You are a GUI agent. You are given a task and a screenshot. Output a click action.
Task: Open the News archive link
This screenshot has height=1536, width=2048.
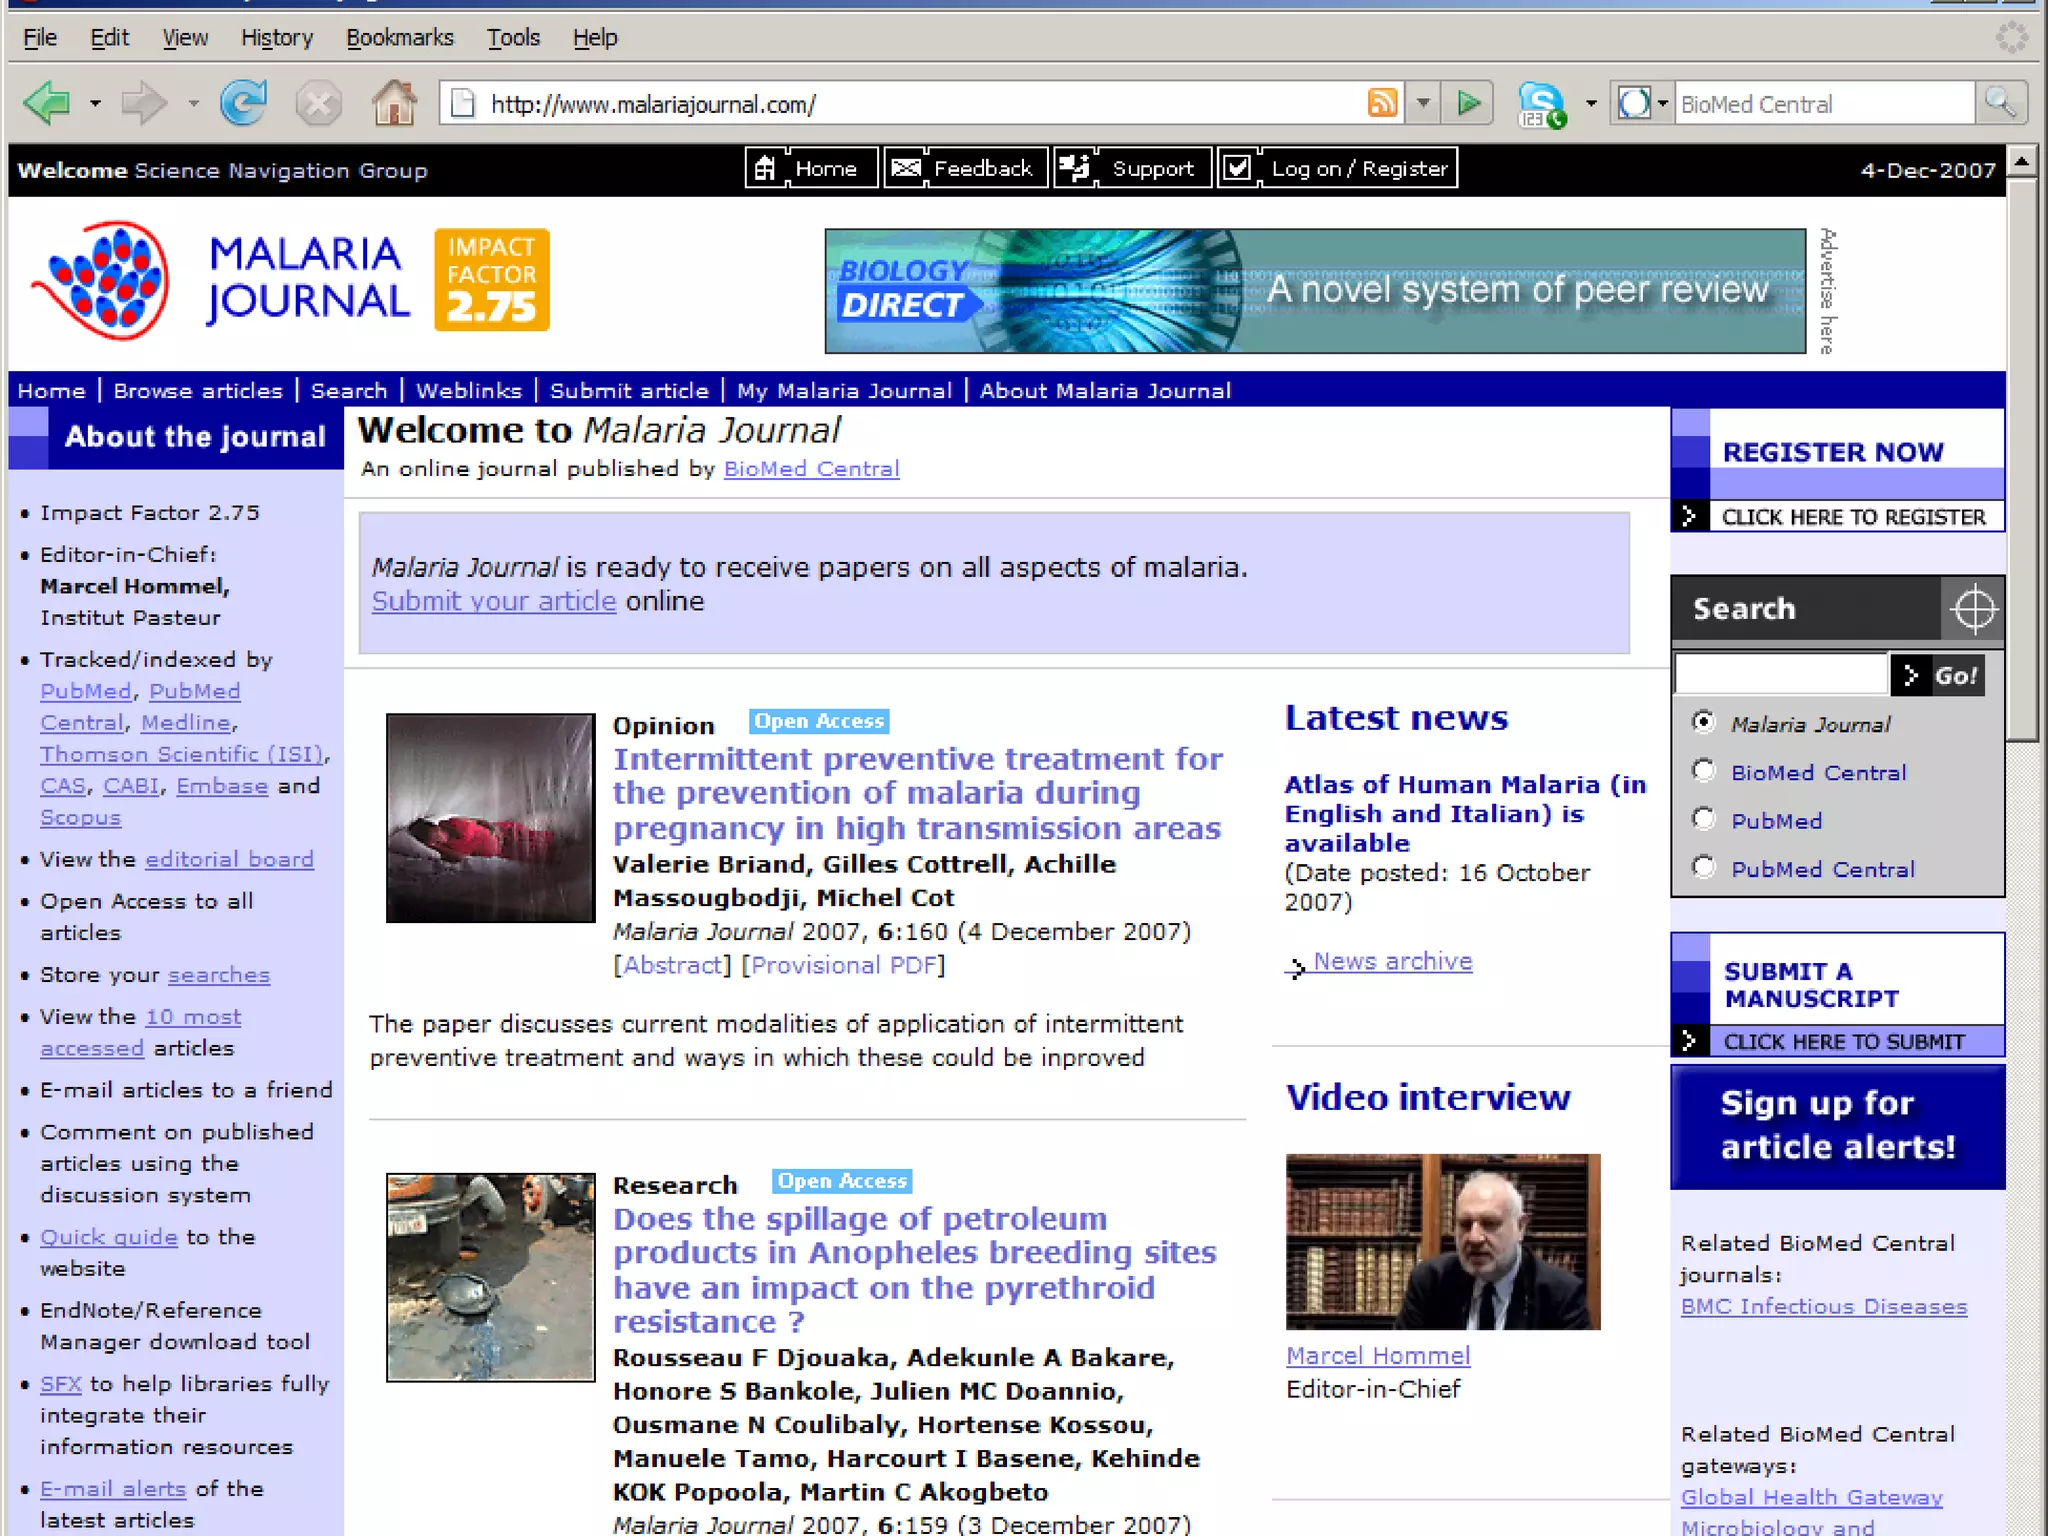1392,961
